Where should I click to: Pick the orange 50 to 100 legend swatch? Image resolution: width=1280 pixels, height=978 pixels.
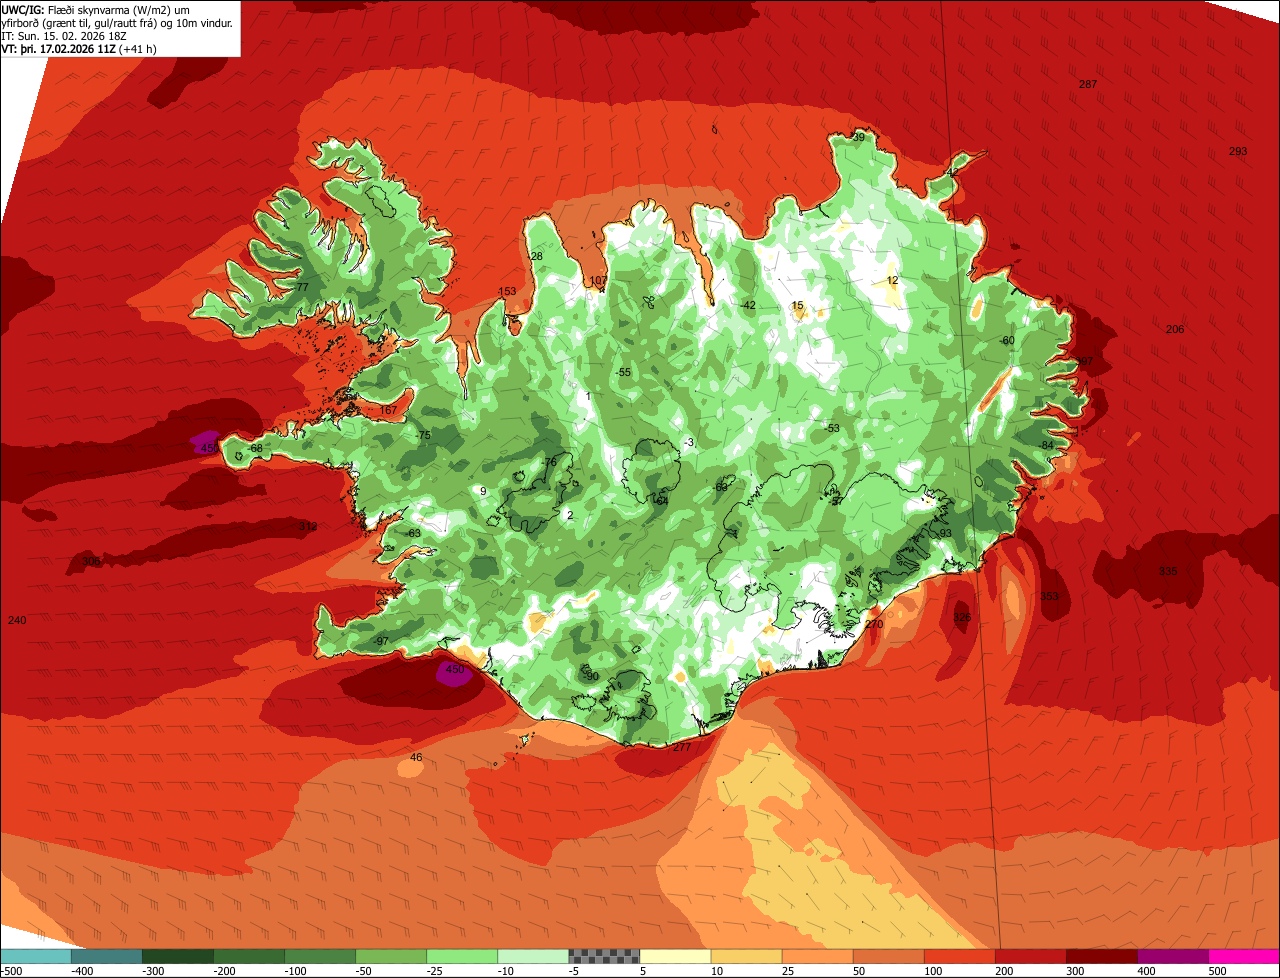coord(888,956)
